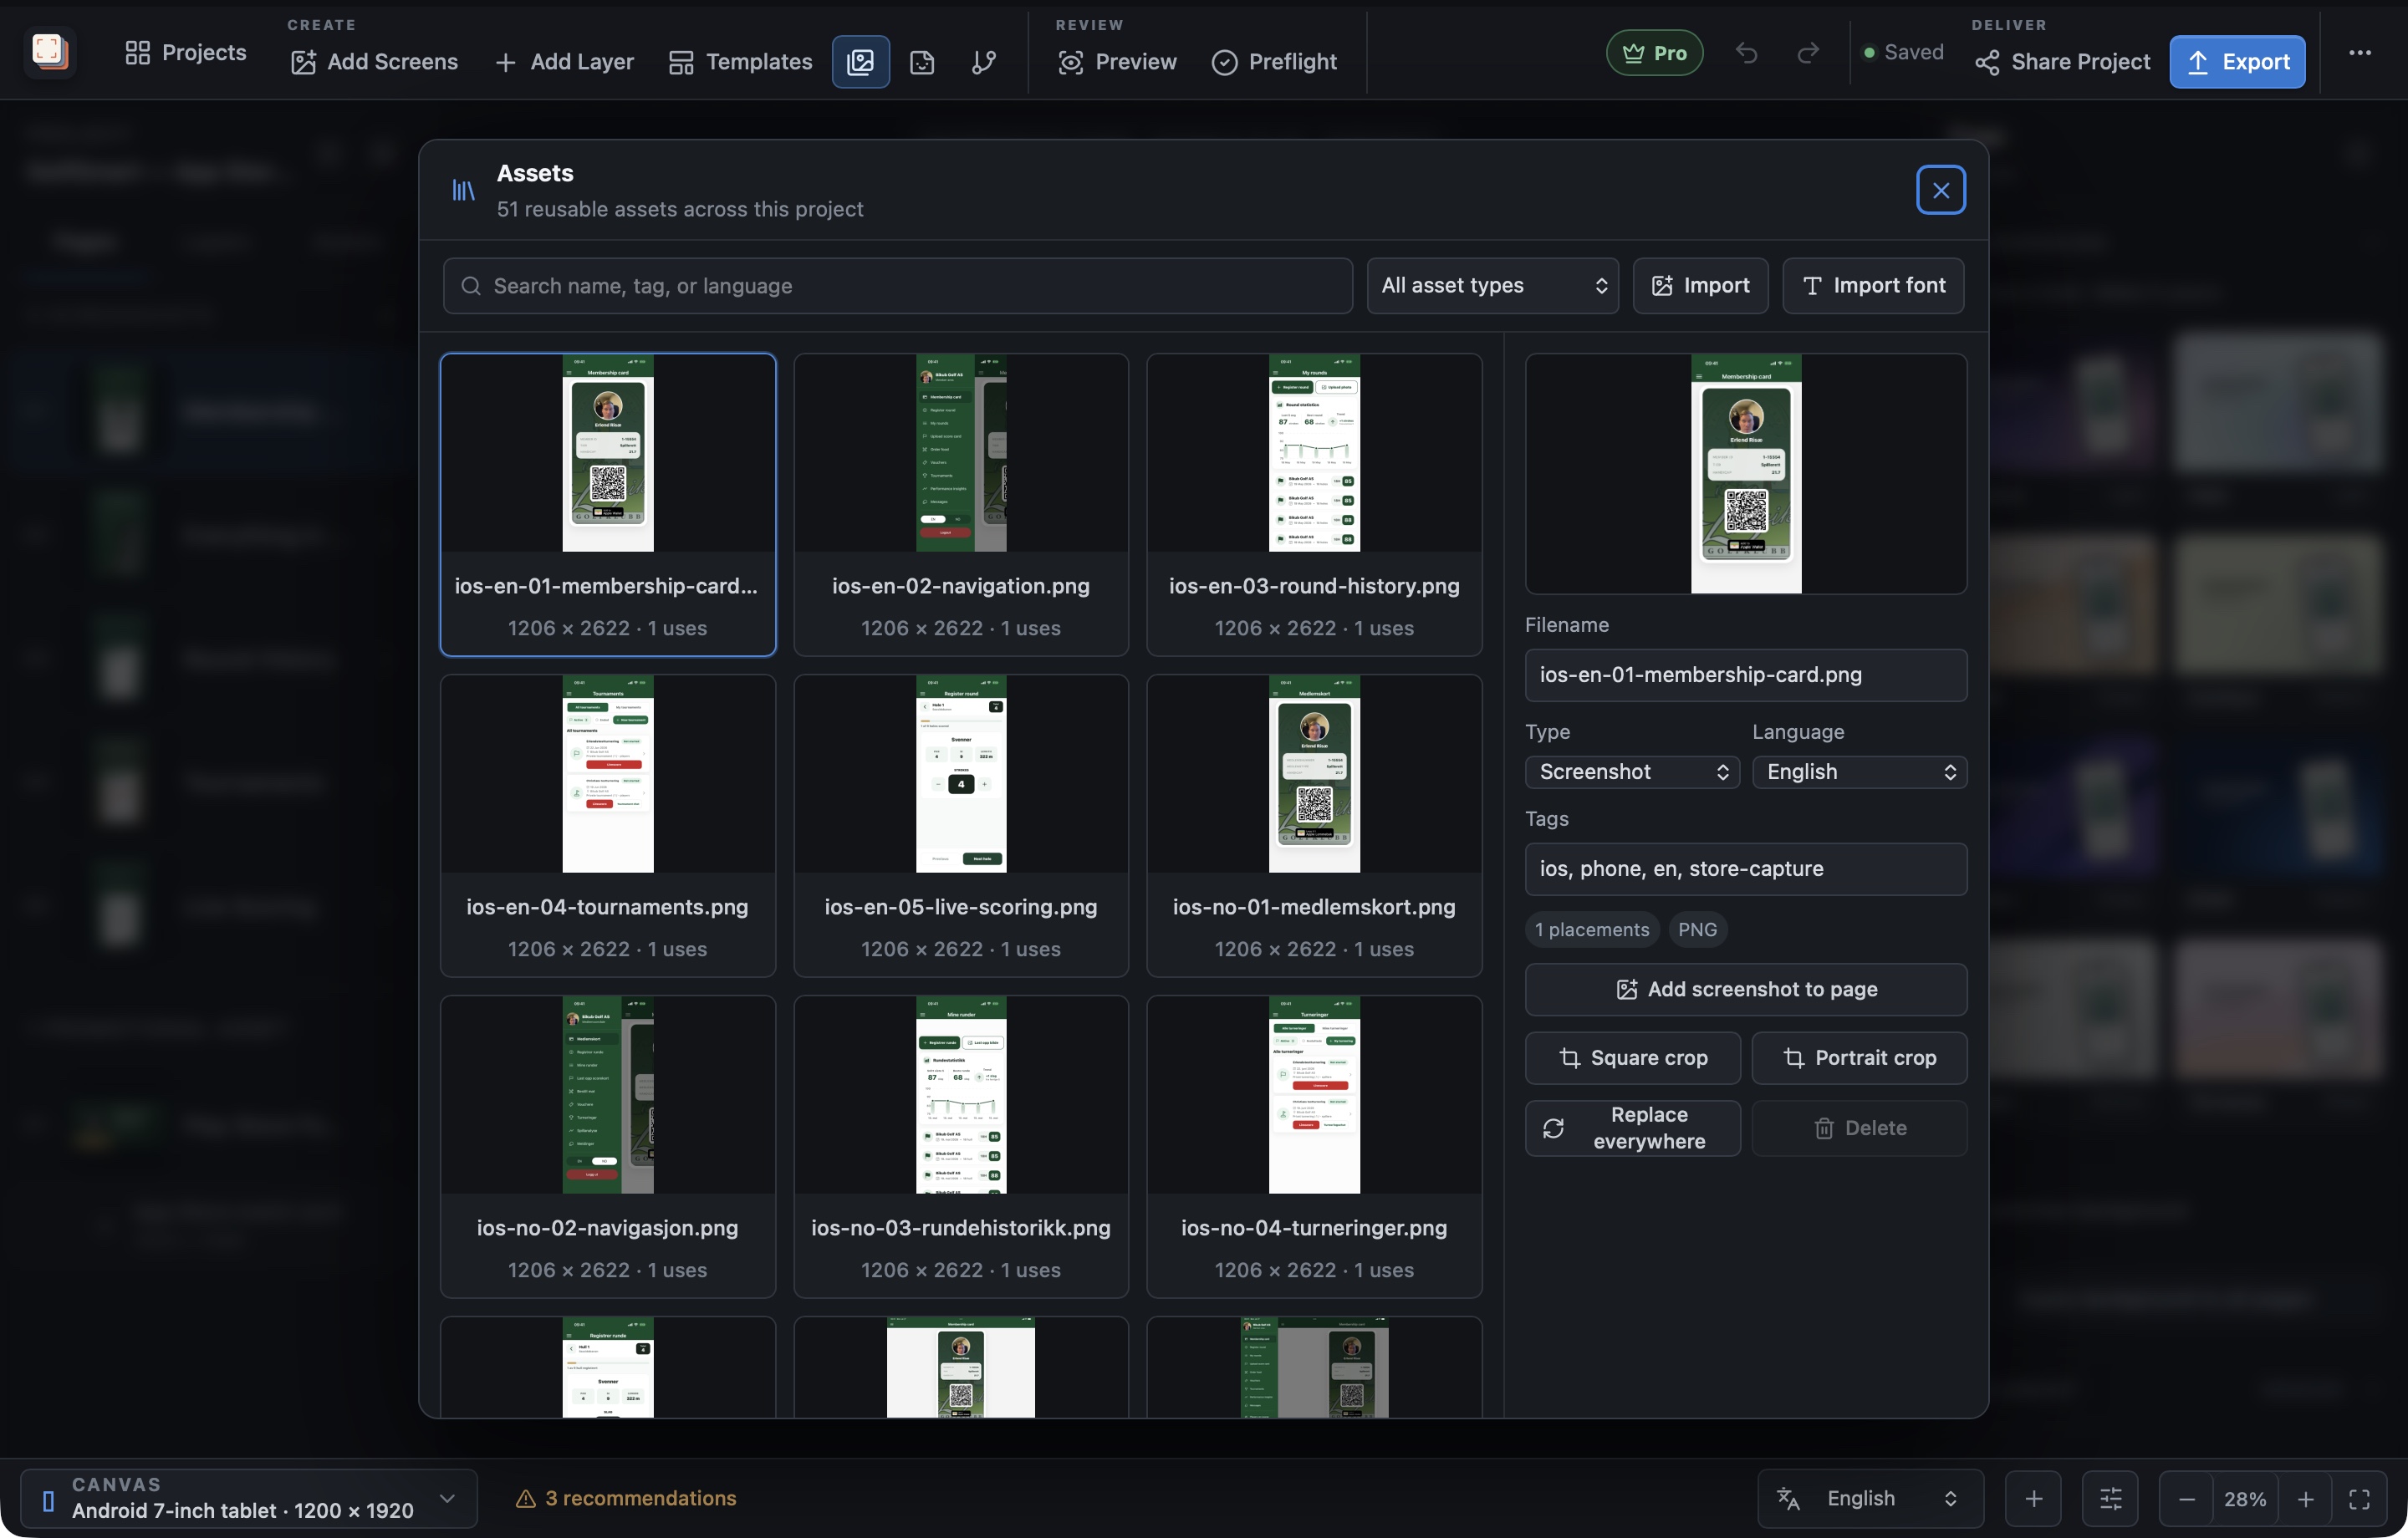Open the bottom bar English language selector

(1870, 1498)
